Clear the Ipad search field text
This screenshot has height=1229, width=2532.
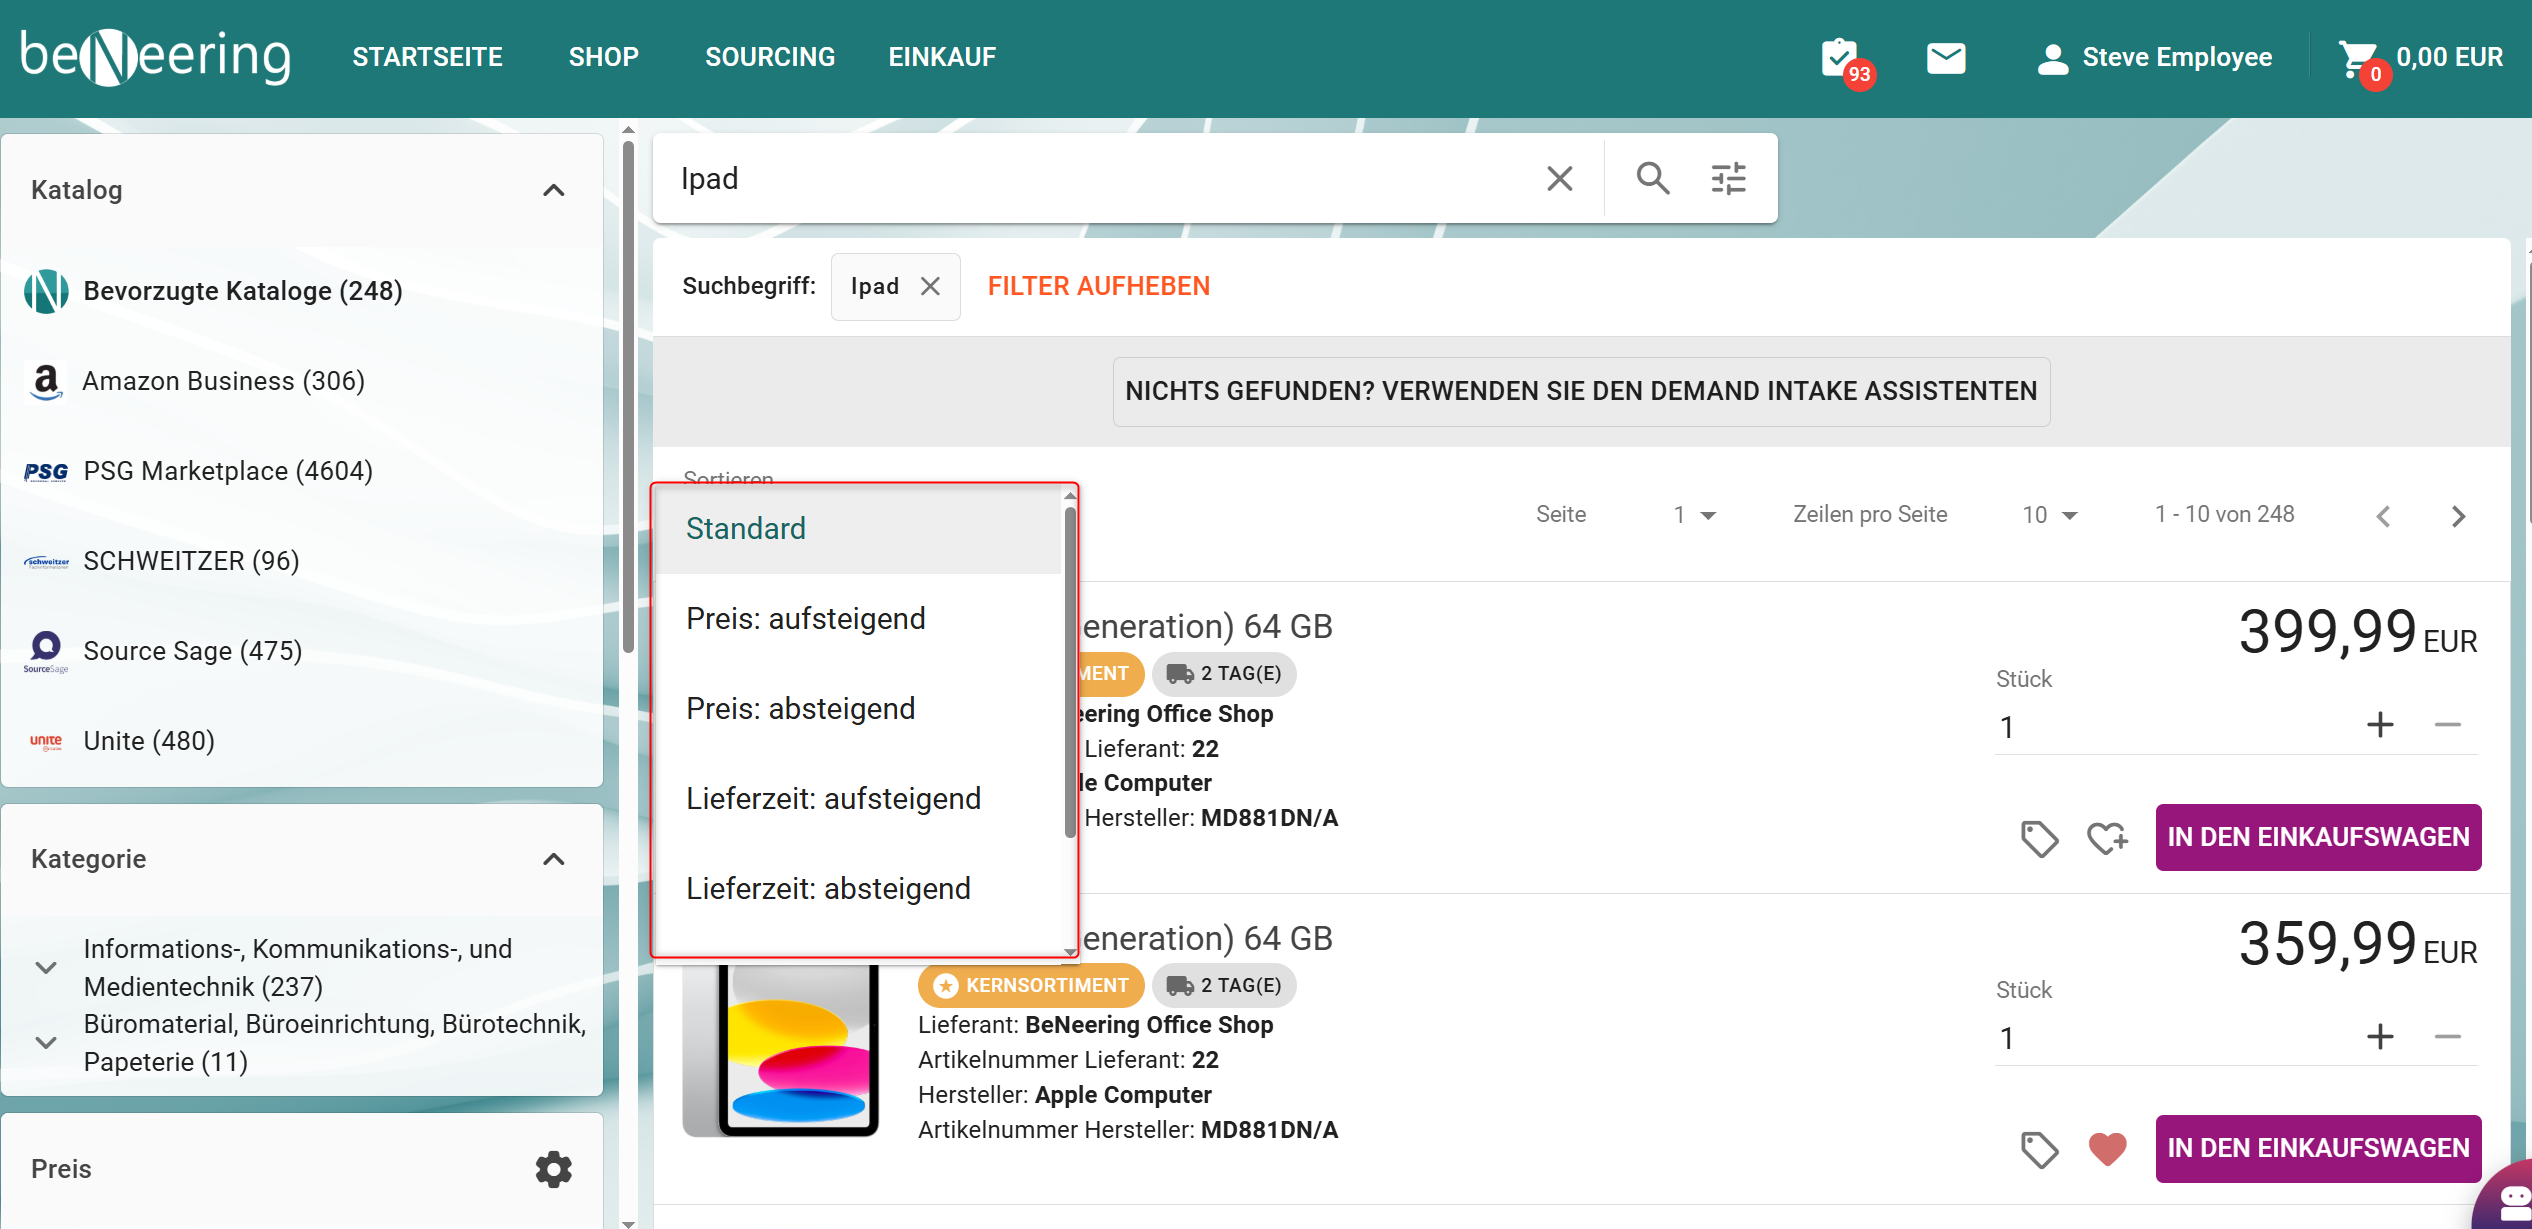click(x=1559, y=178)
